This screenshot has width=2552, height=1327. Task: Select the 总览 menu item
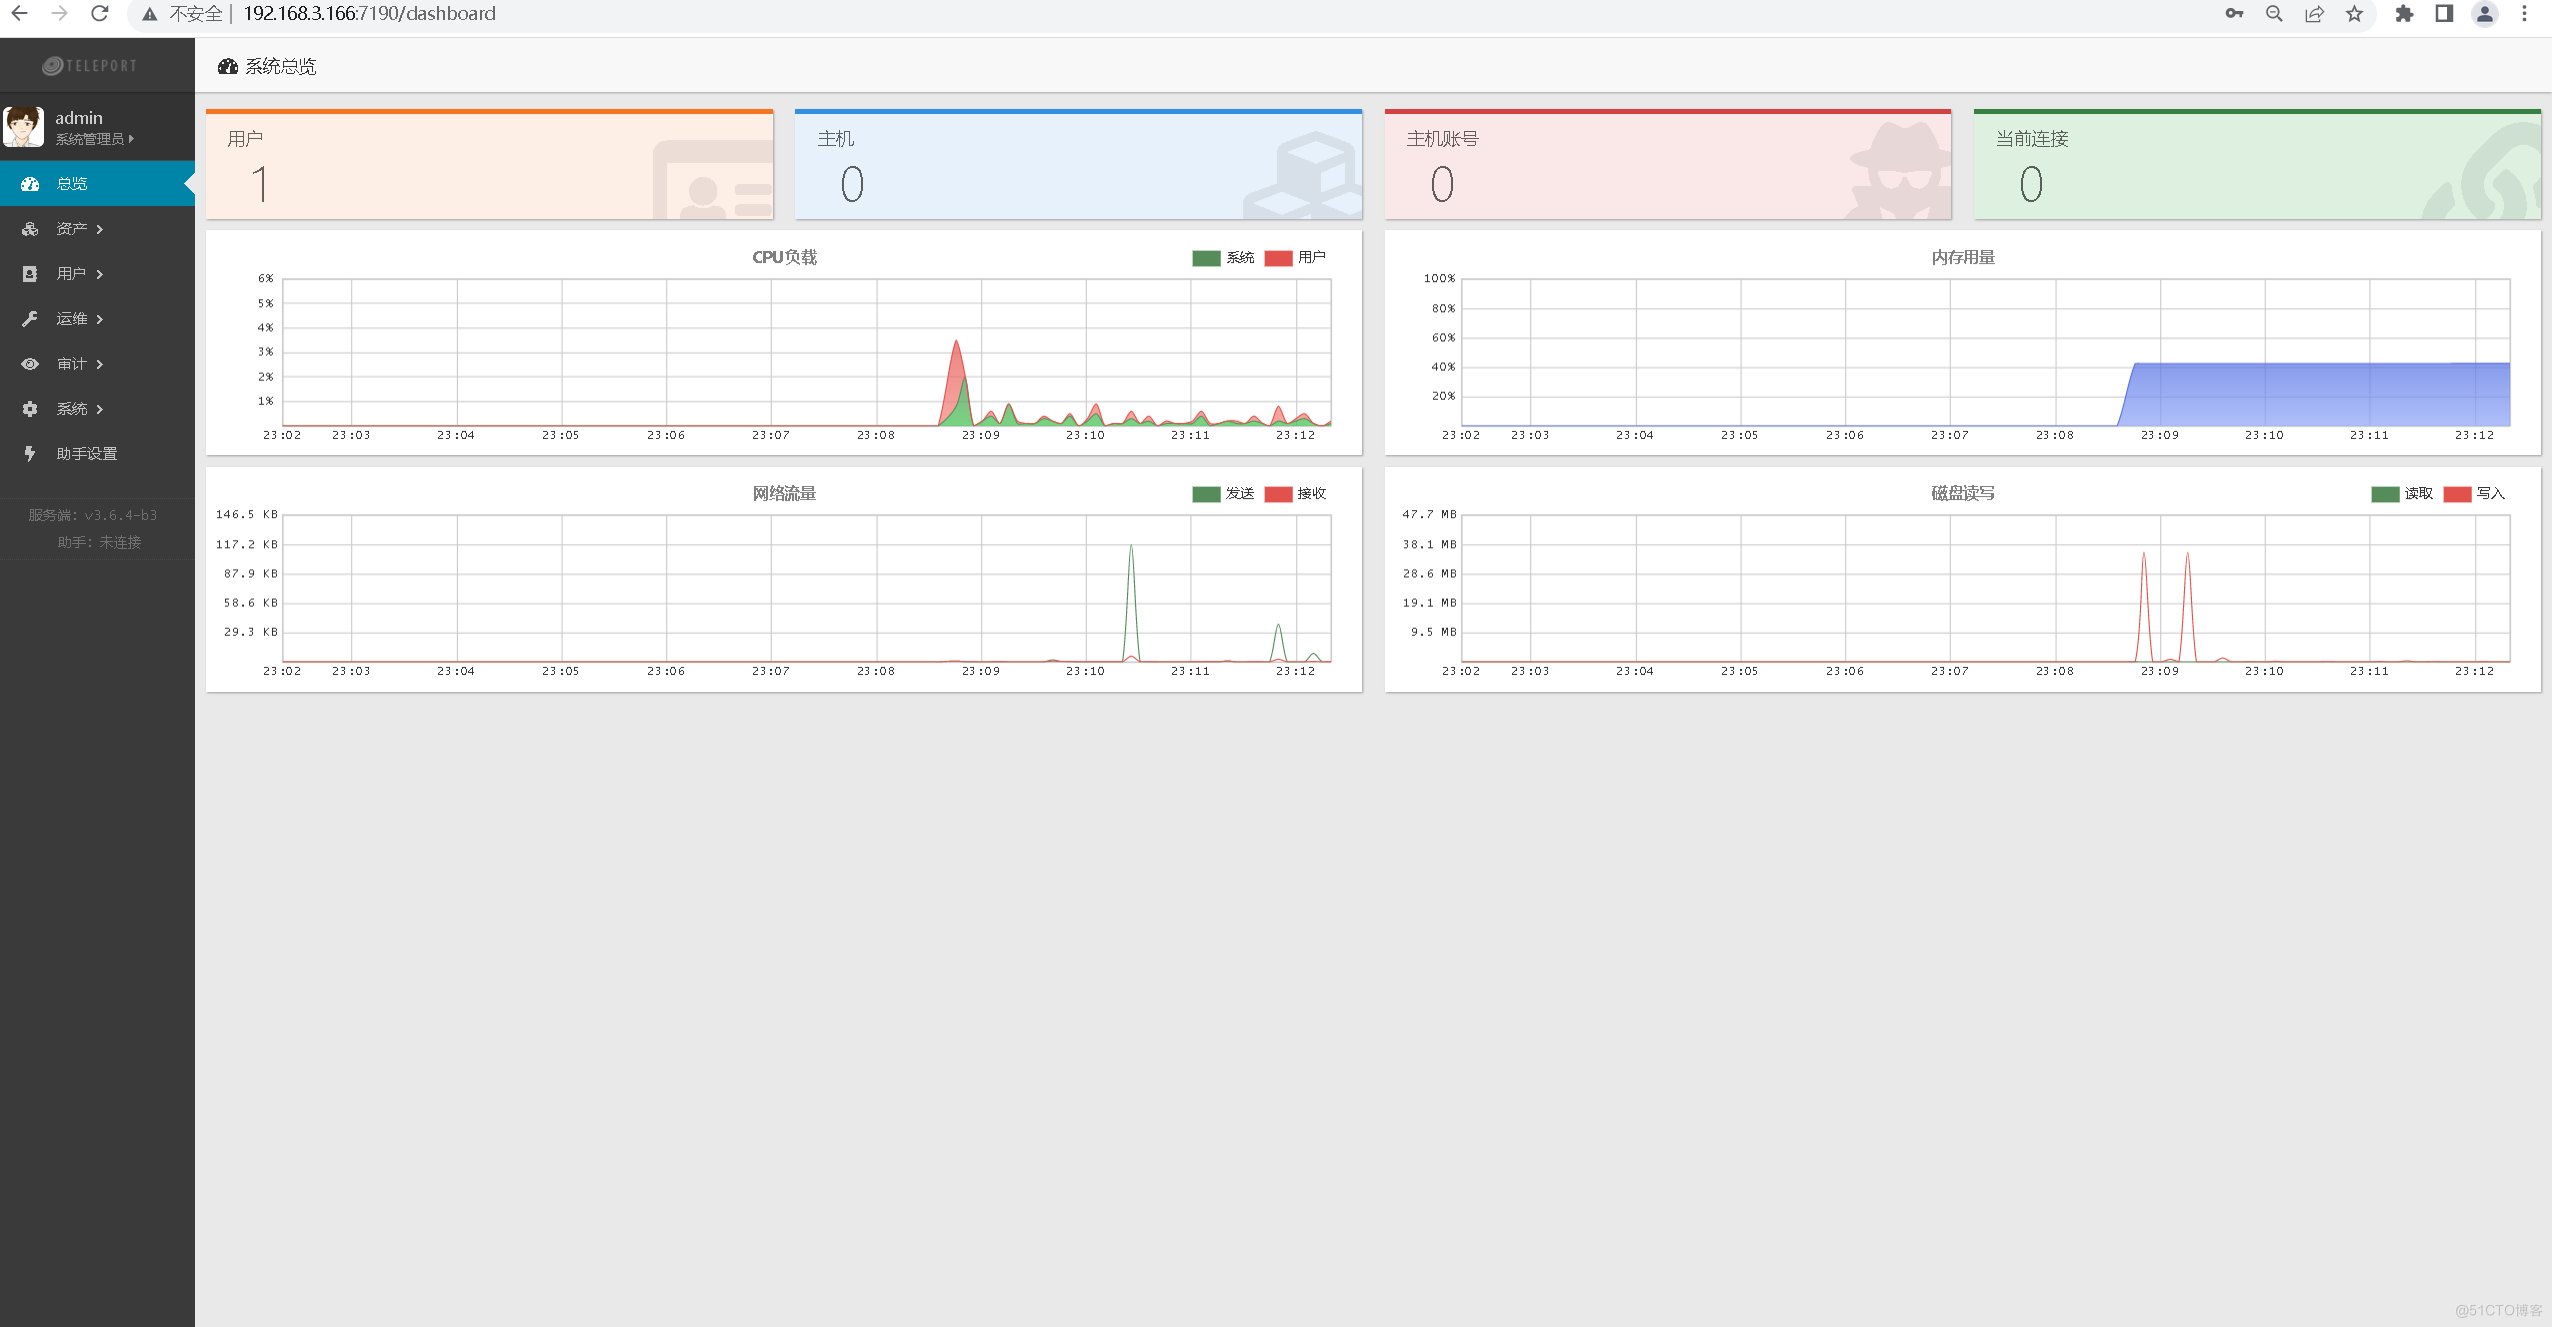[97, 184]
